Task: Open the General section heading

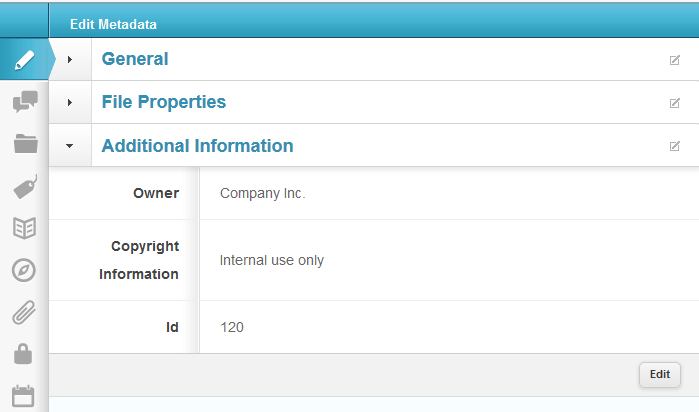Action: pyautogui.click(x=135, y=59)
